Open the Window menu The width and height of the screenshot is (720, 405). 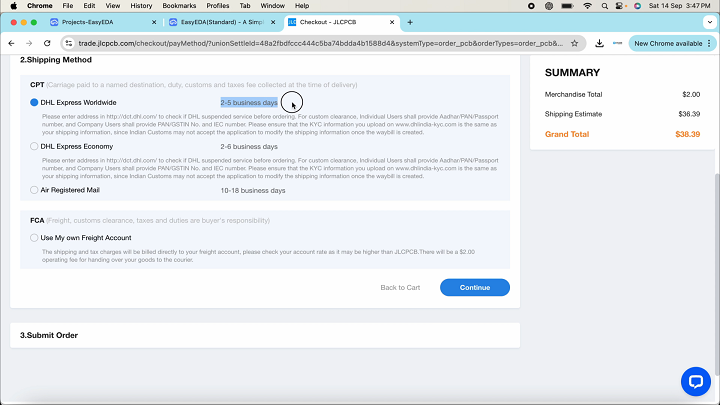(273, 6)
